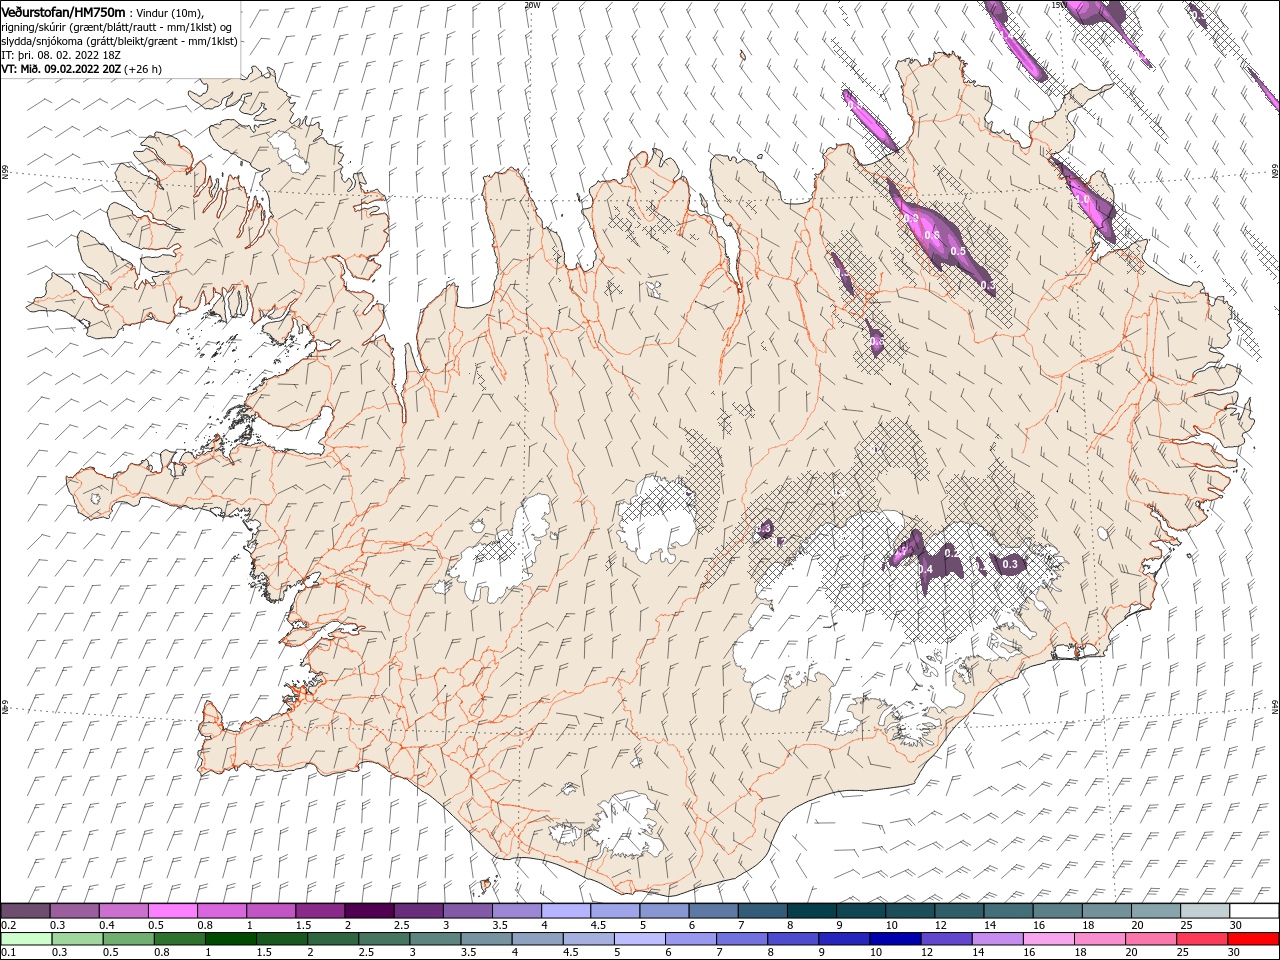Click the 0.1 label under the bottom legend row
The width and height of the screenshot is (1280, 960).
[x=8, y=953]
